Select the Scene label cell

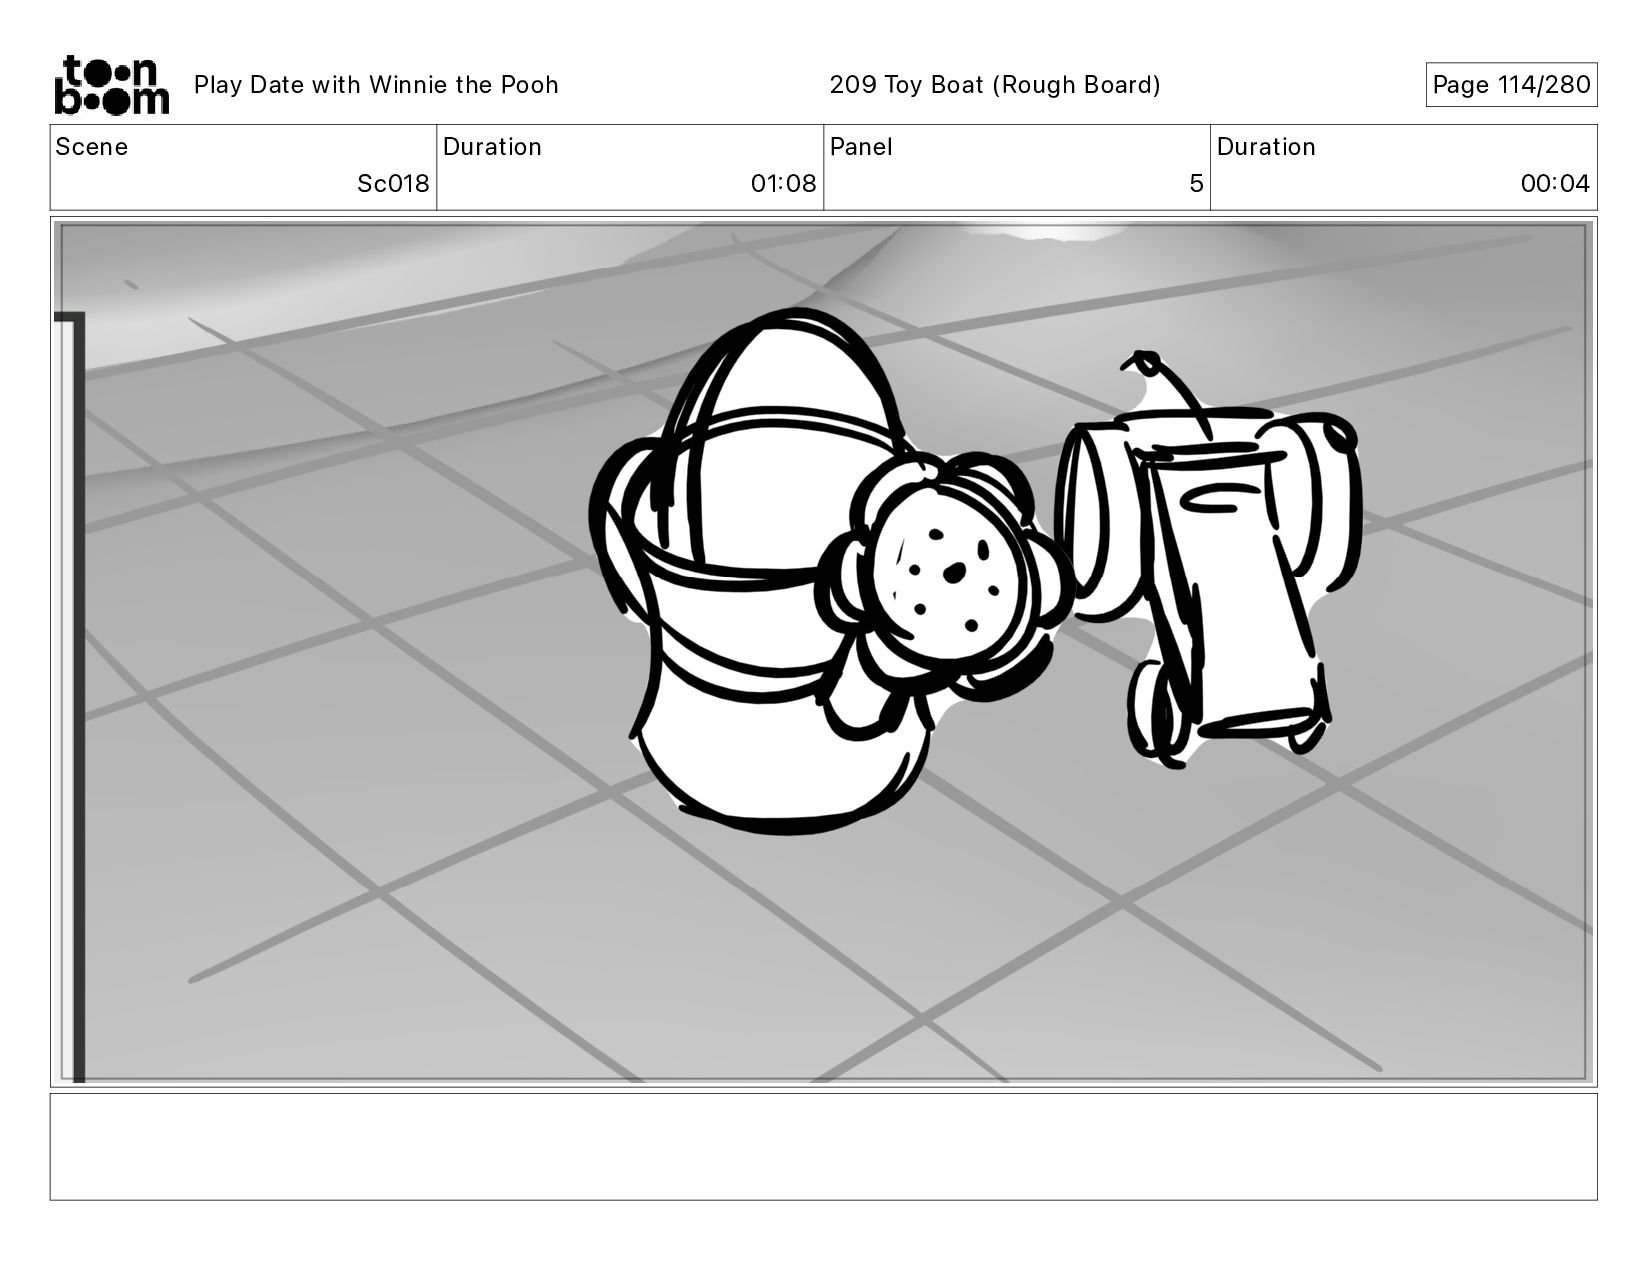pyautogui.click(x=92, y=147)
